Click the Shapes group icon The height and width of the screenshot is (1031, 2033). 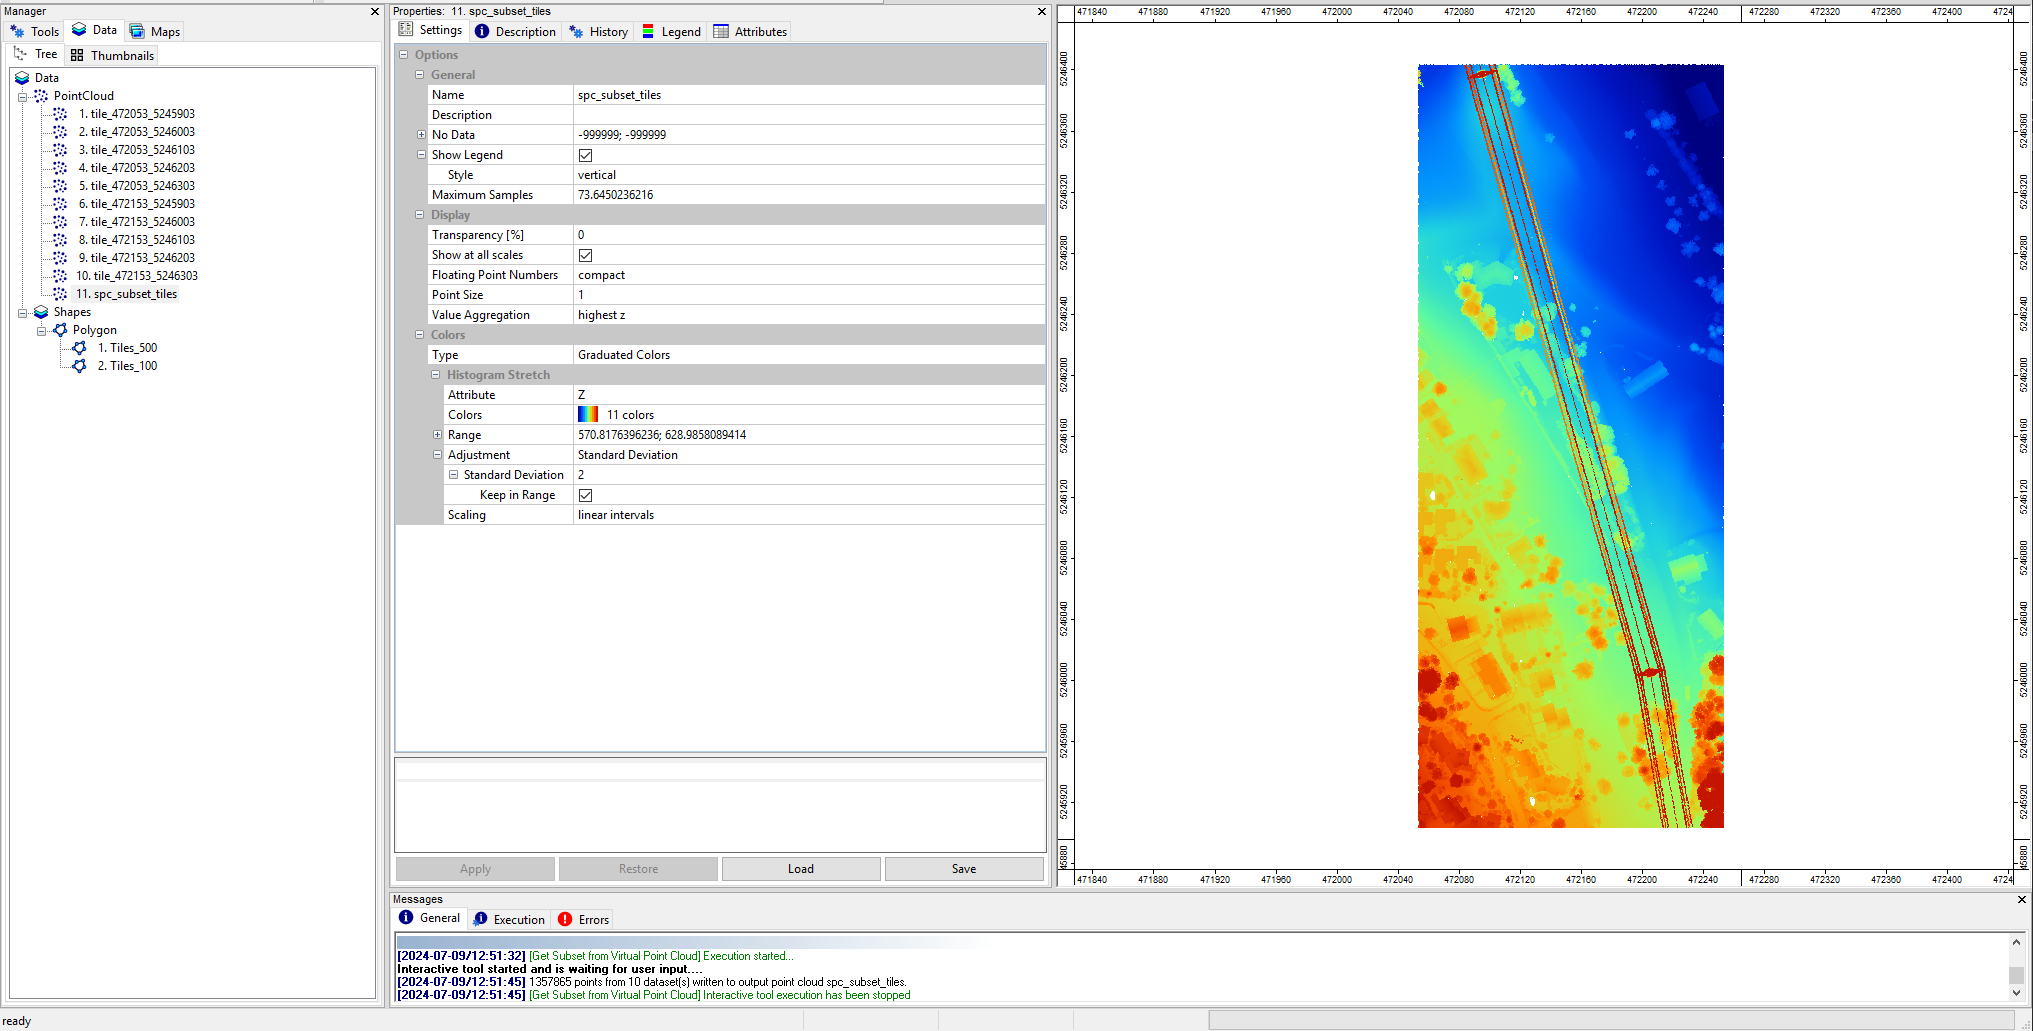[41, 312]
